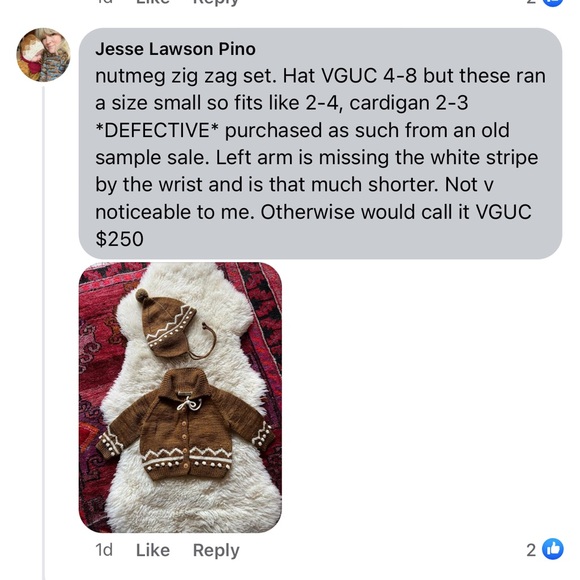
Task: Click the brown cardigan in the photo
Action: (x=185, y=425)
